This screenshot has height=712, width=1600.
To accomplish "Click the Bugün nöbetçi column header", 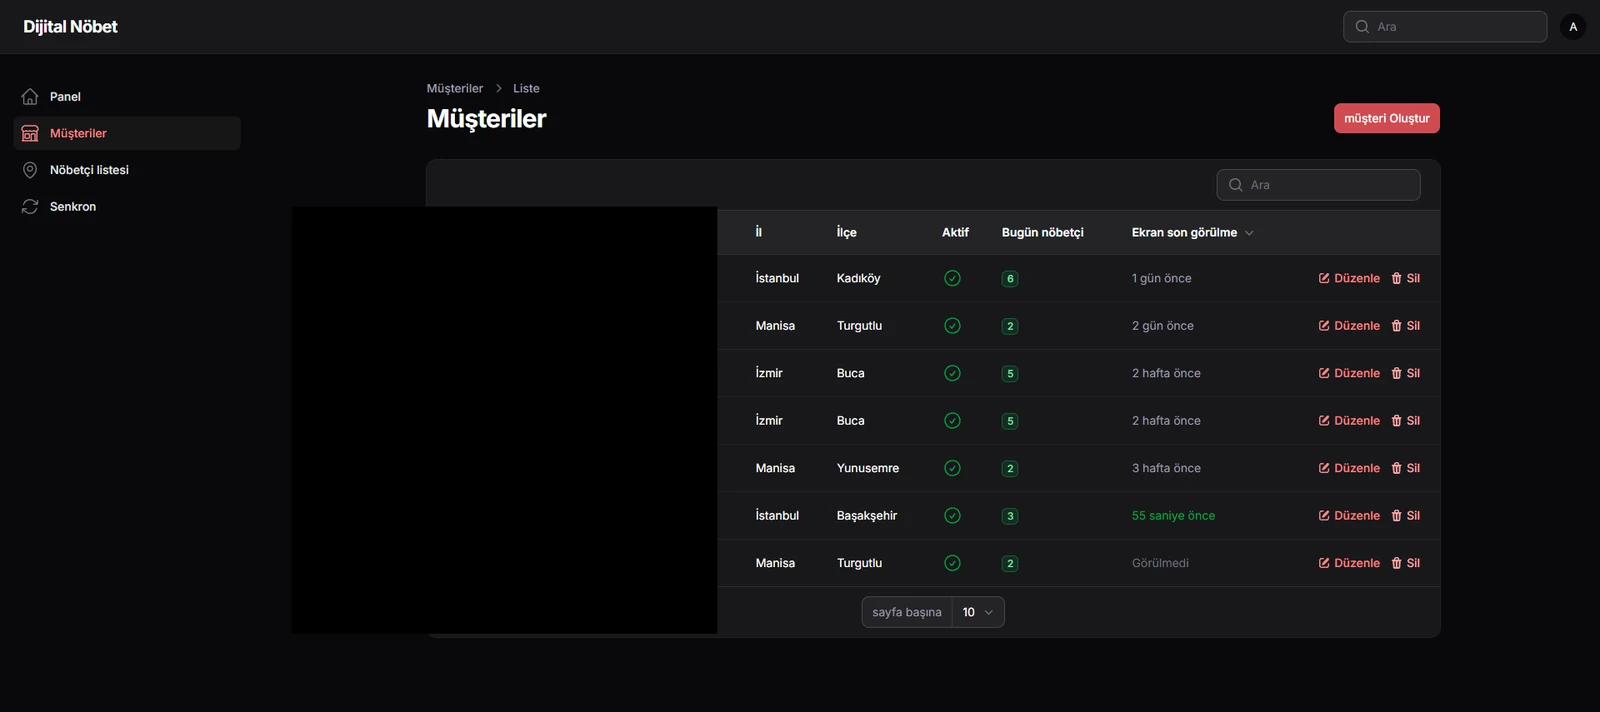I will click(1043, 233).
